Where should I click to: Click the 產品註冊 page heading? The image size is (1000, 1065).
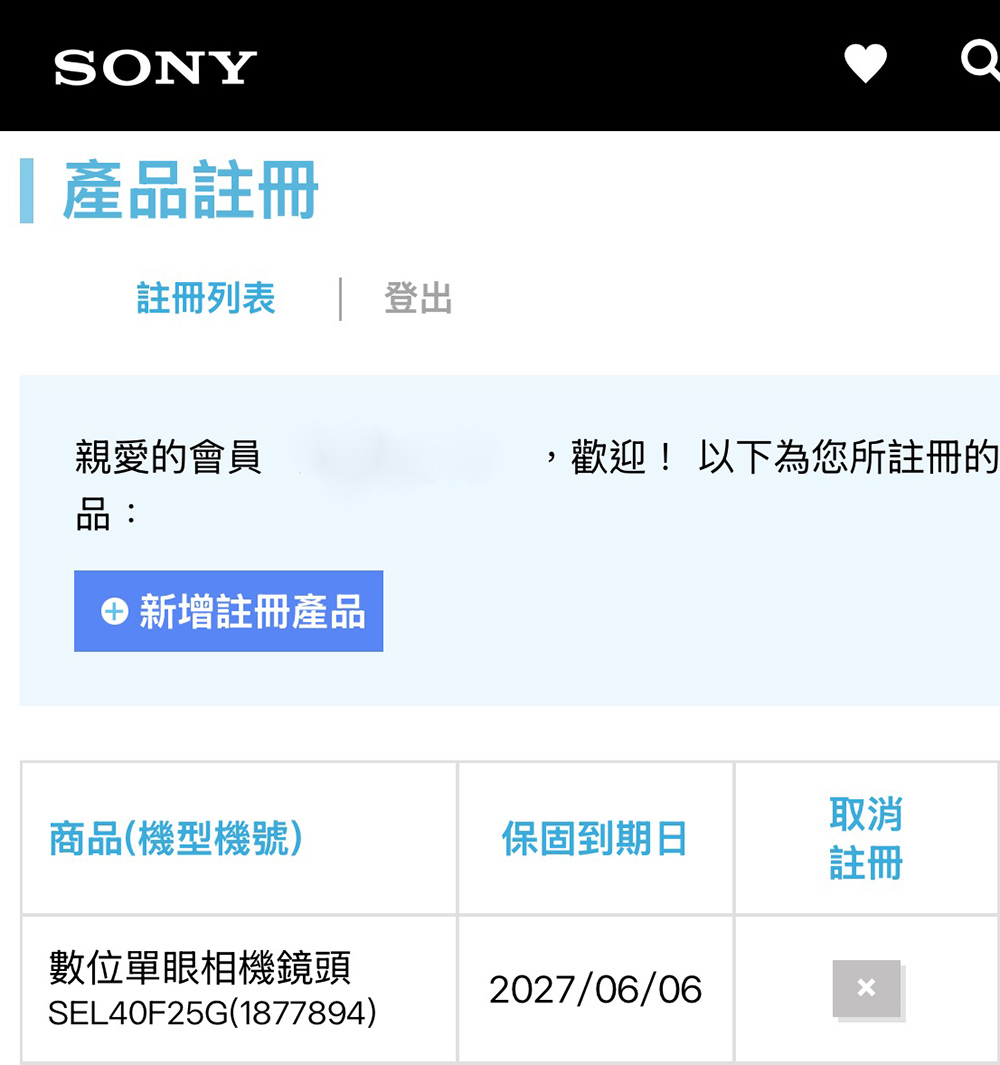pyautogui.click(x=191, y=190)
